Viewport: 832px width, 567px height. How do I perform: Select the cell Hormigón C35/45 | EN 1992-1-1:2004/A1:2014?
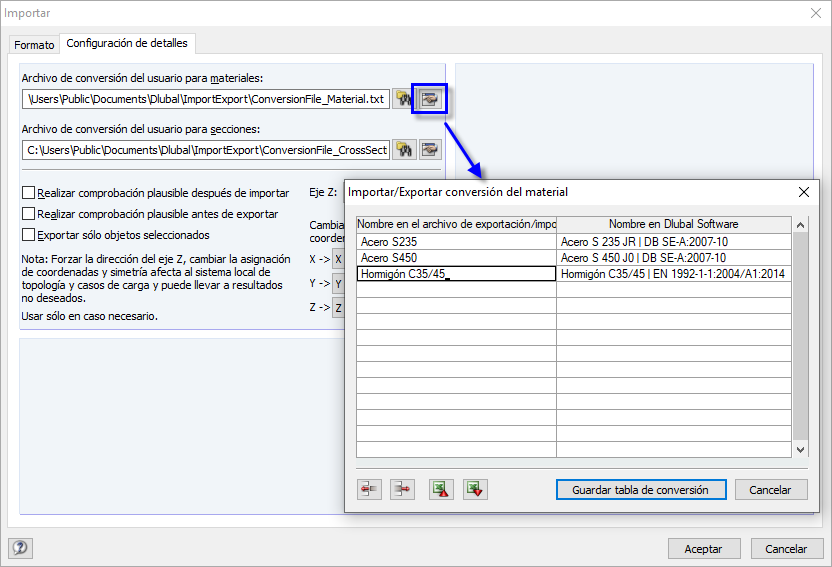pyautogui.click(x=673, y=274)
